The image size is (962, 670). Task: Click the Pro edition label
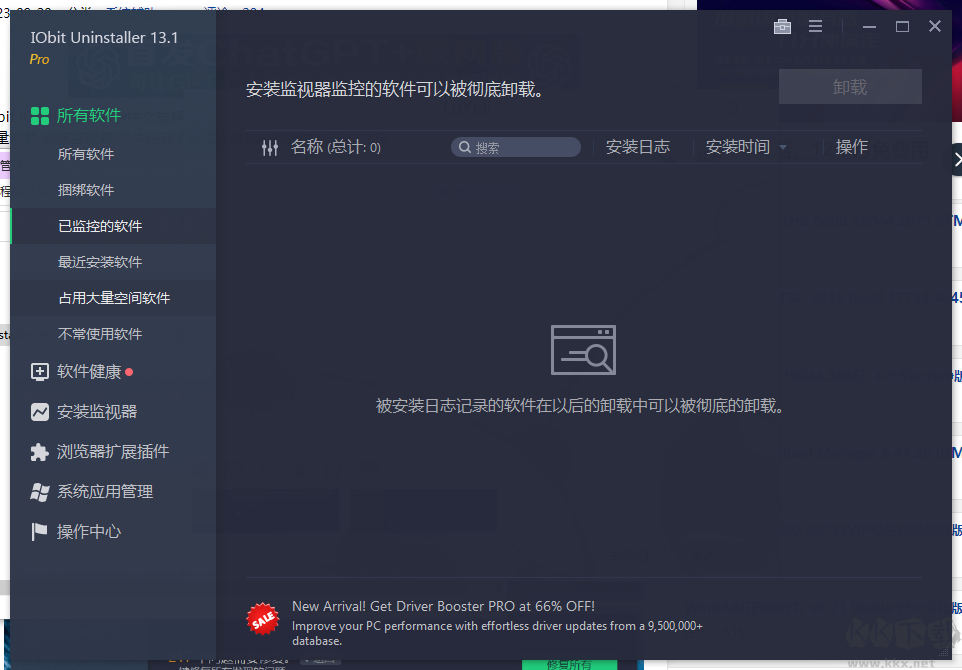click(39, 60)
